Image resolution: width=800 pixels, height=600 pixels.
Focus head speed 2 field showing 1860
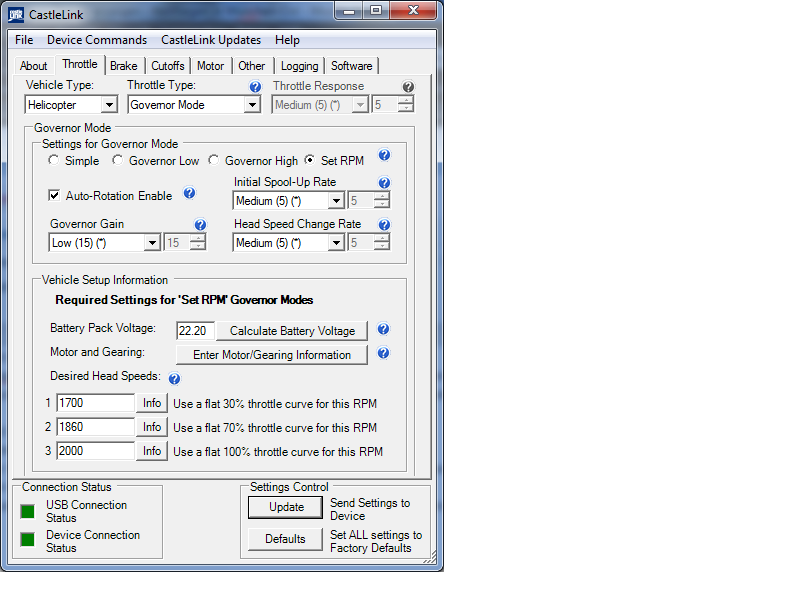click(95, 427)
